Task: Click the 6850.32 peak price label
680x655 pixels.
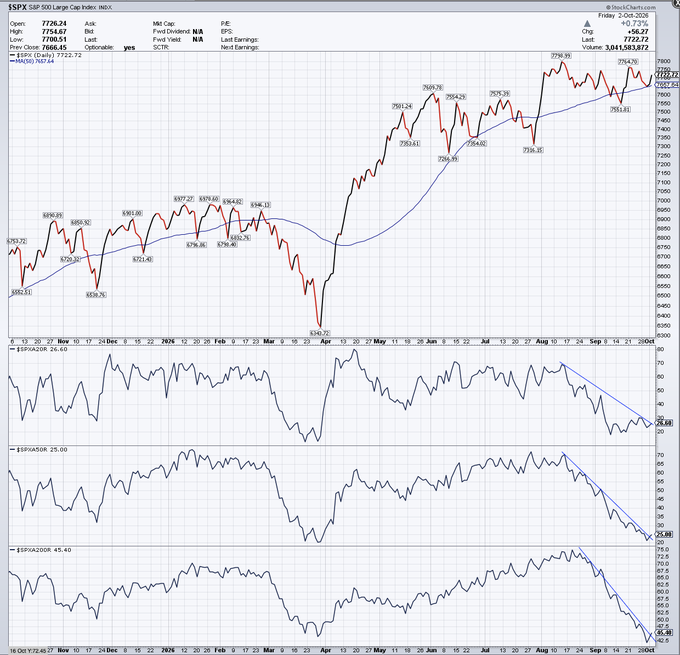Action: point(80,223)
